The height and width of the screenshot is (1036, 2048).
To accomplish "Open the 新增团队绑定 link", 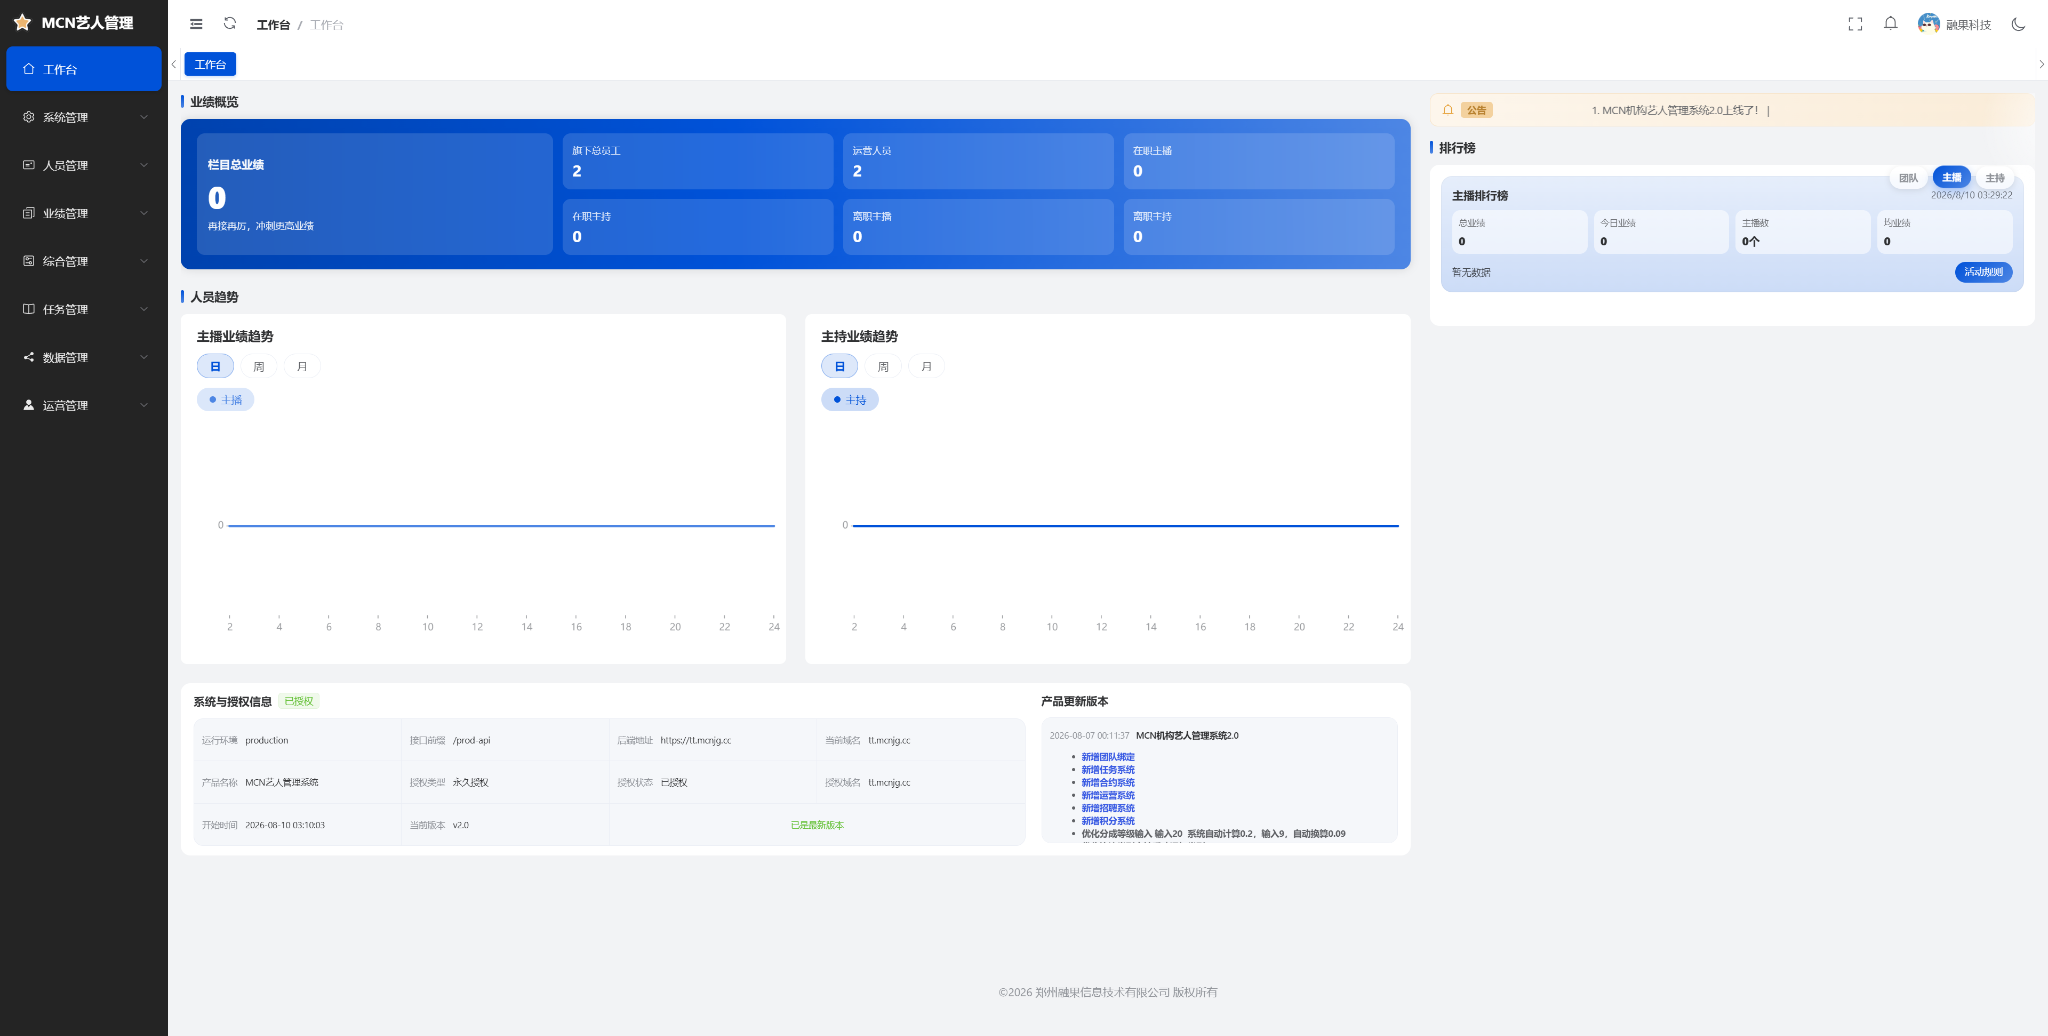I will (x=1108, y=757).
